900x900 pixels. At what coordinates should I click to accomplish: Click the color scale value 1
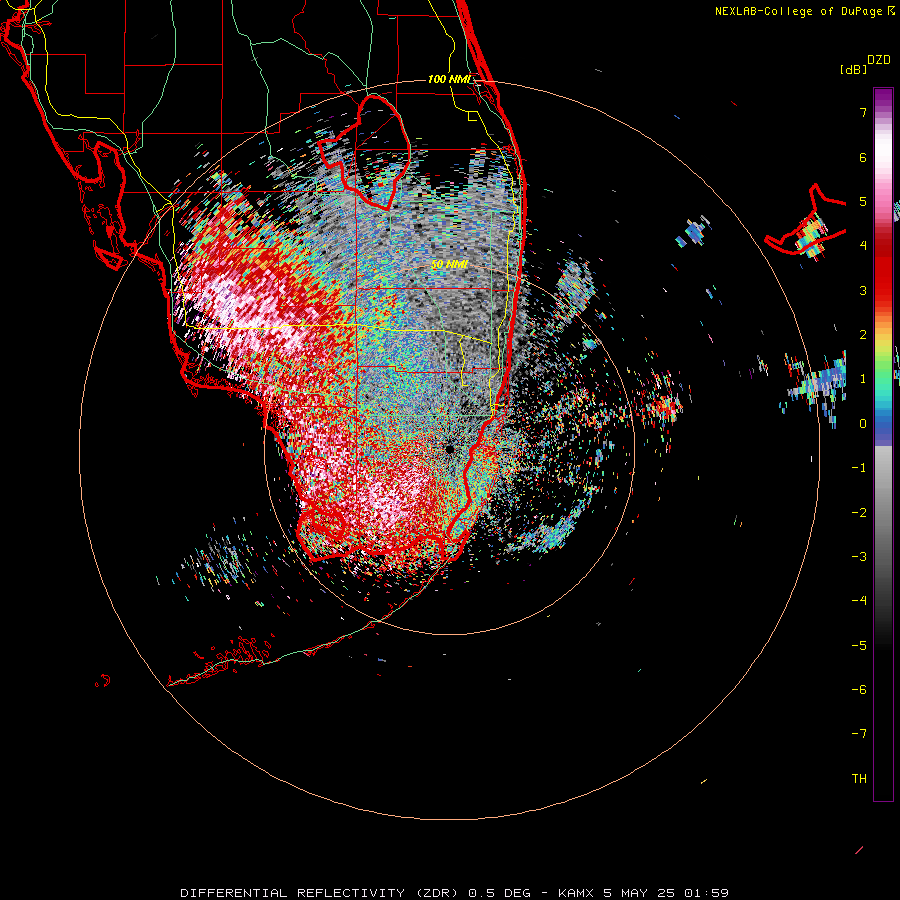[863, 379]
